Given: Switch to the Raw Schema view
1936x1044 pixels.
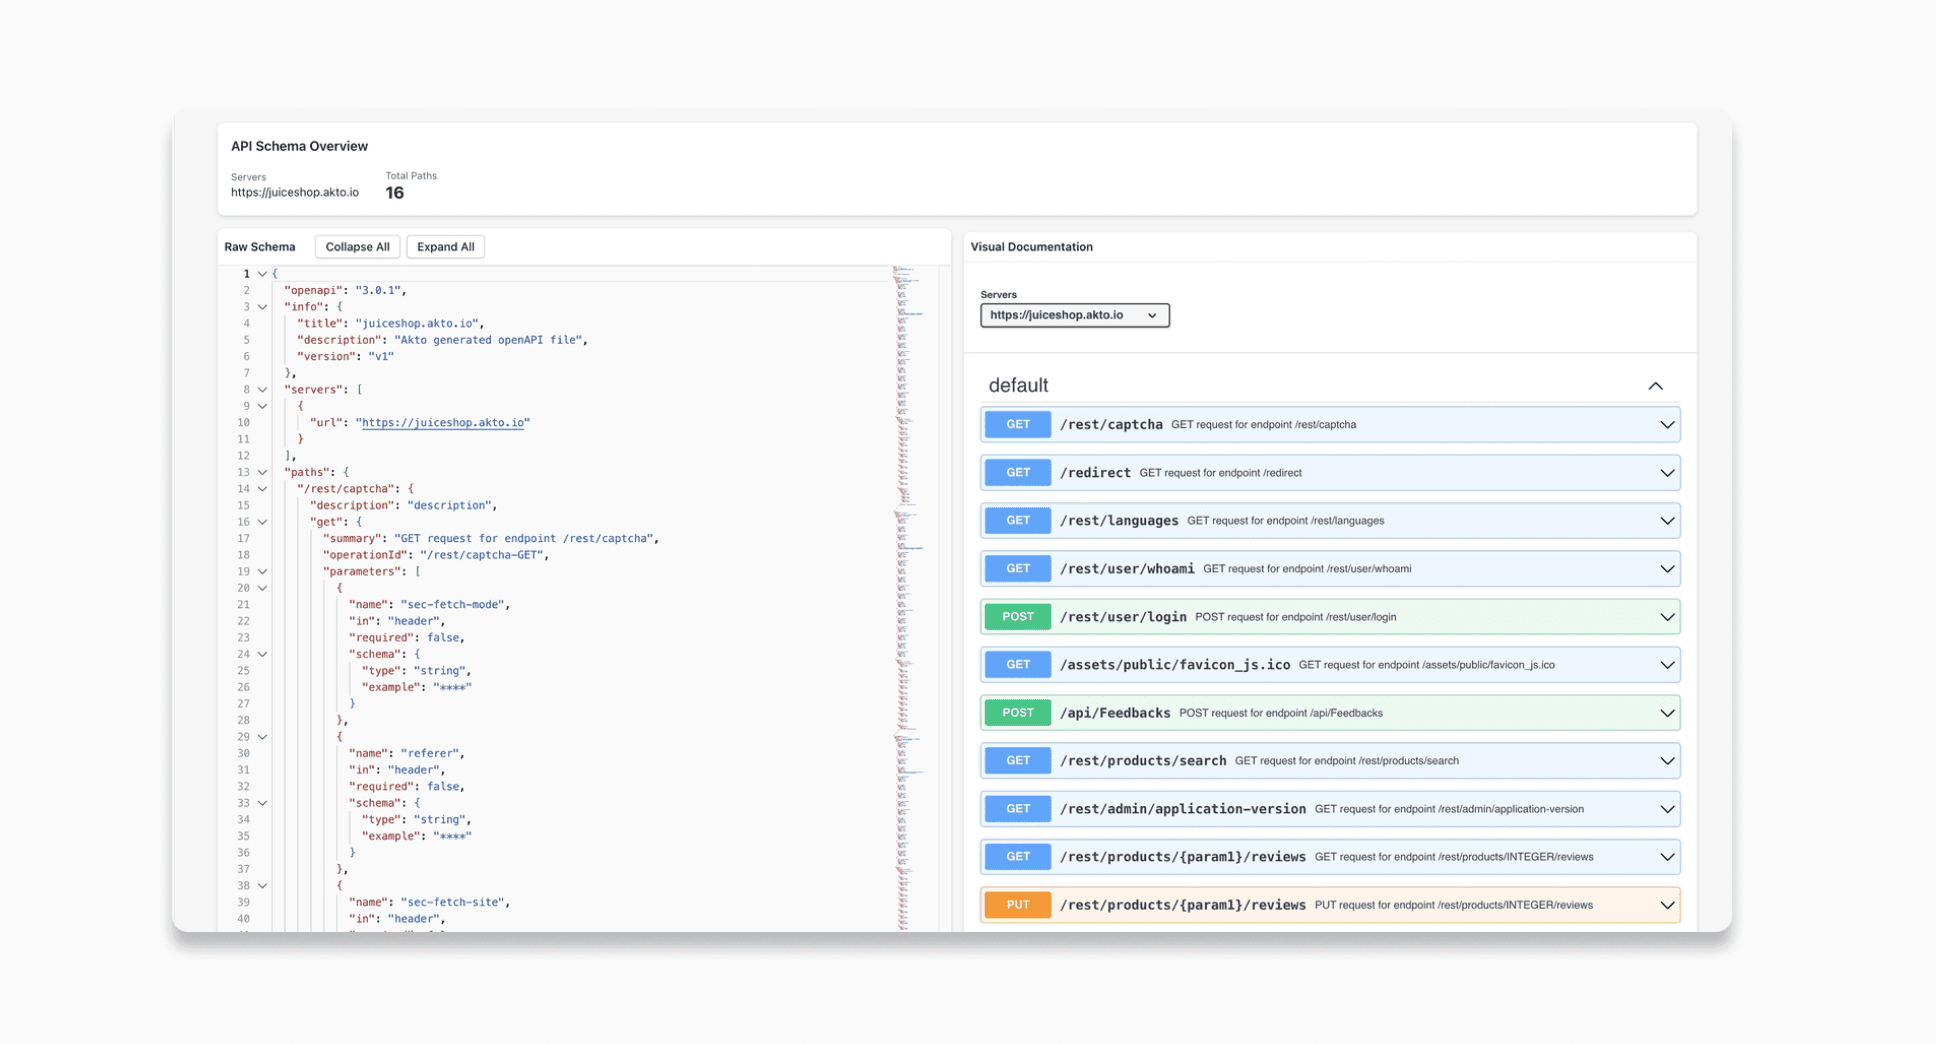Looking at the screenshot, I should 260,246.
